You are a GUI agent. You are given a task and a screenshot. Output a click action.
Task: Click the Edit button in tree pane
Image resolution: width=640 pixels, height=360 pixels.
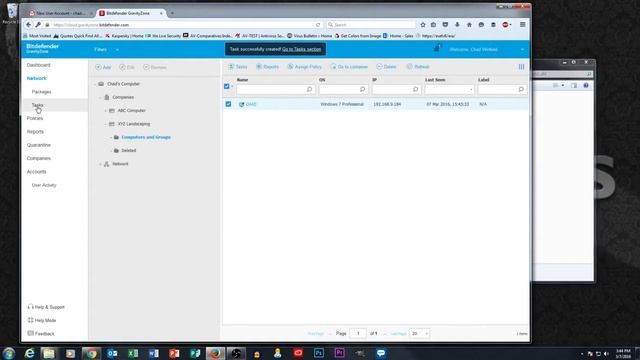click(x=127, y=67)
